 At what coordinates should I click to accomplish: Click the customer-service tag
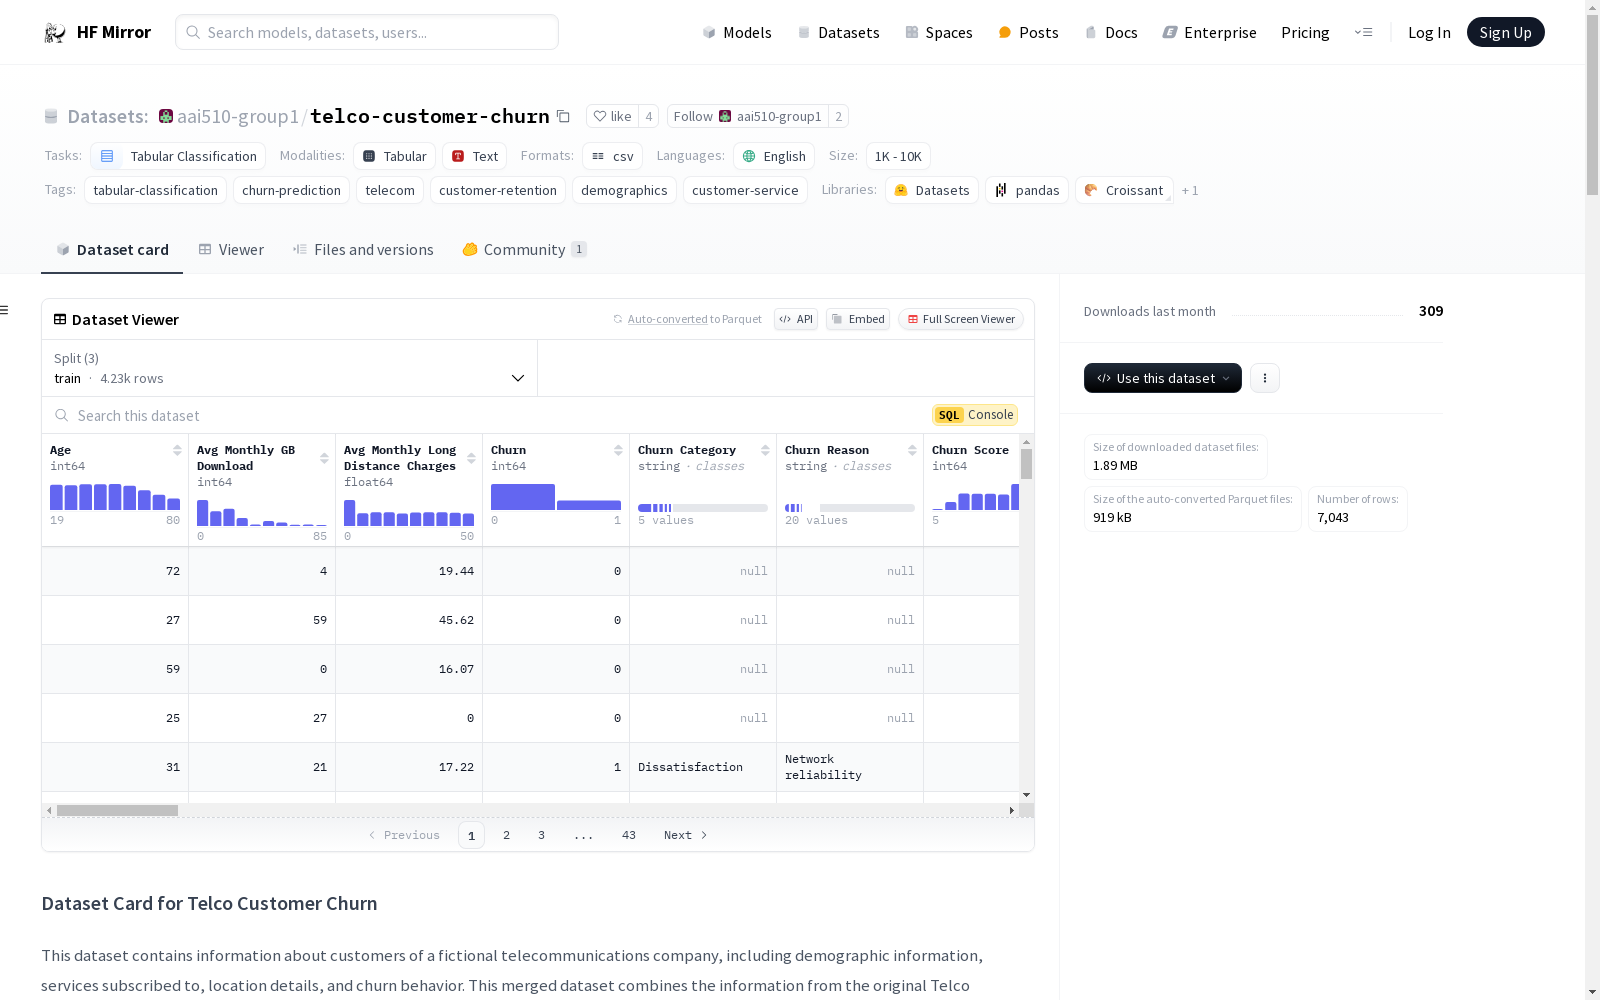click(x=745, y=190)
